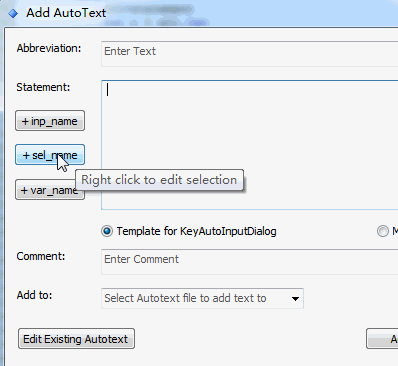Focus the Abbreviation text field
The height and width of the screenshot is (366, 398).
pos(249,54)
